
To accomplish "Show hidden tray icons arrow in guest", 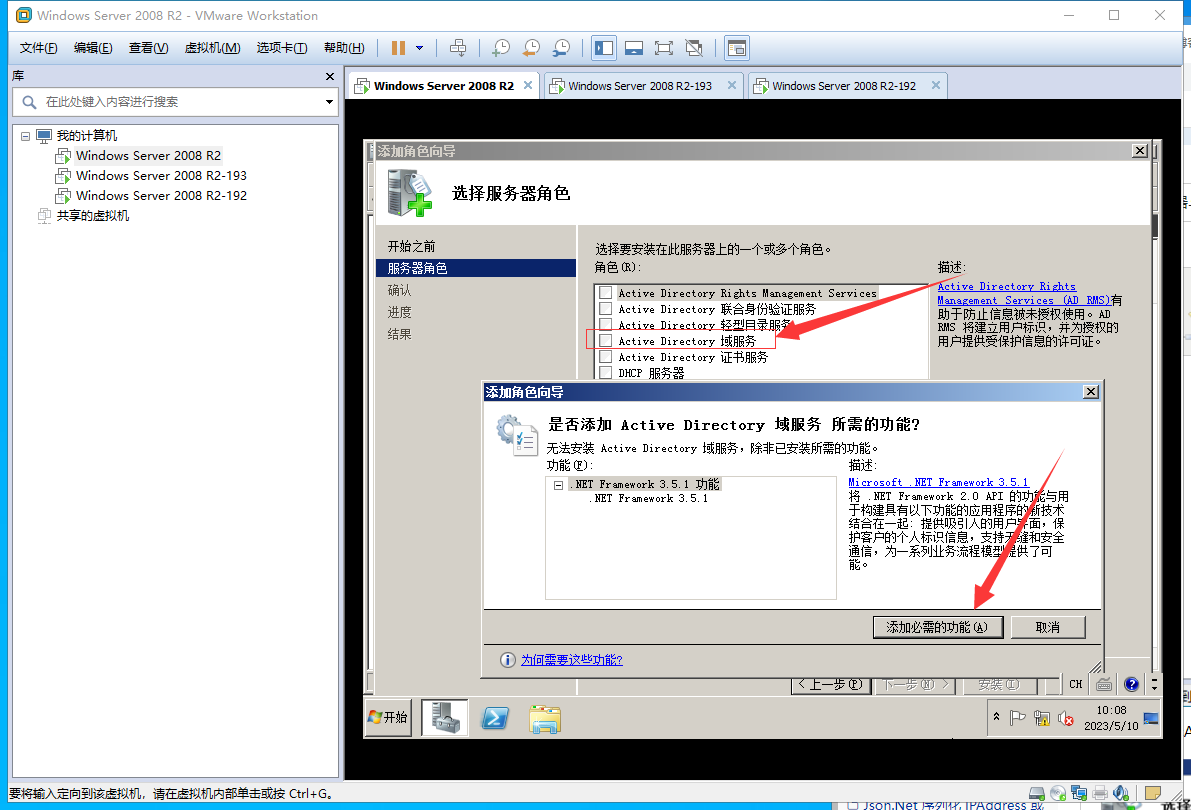I will point(997,717).
